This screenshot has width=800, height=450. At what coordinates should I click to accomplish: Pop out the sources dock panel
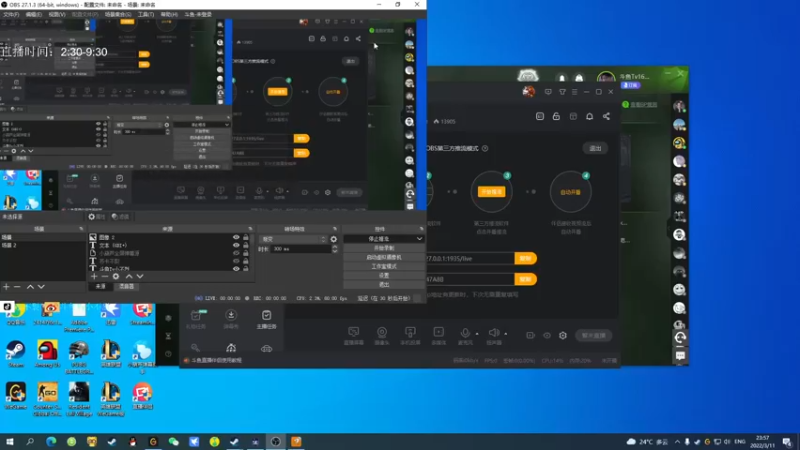click(x=250, y=229)
